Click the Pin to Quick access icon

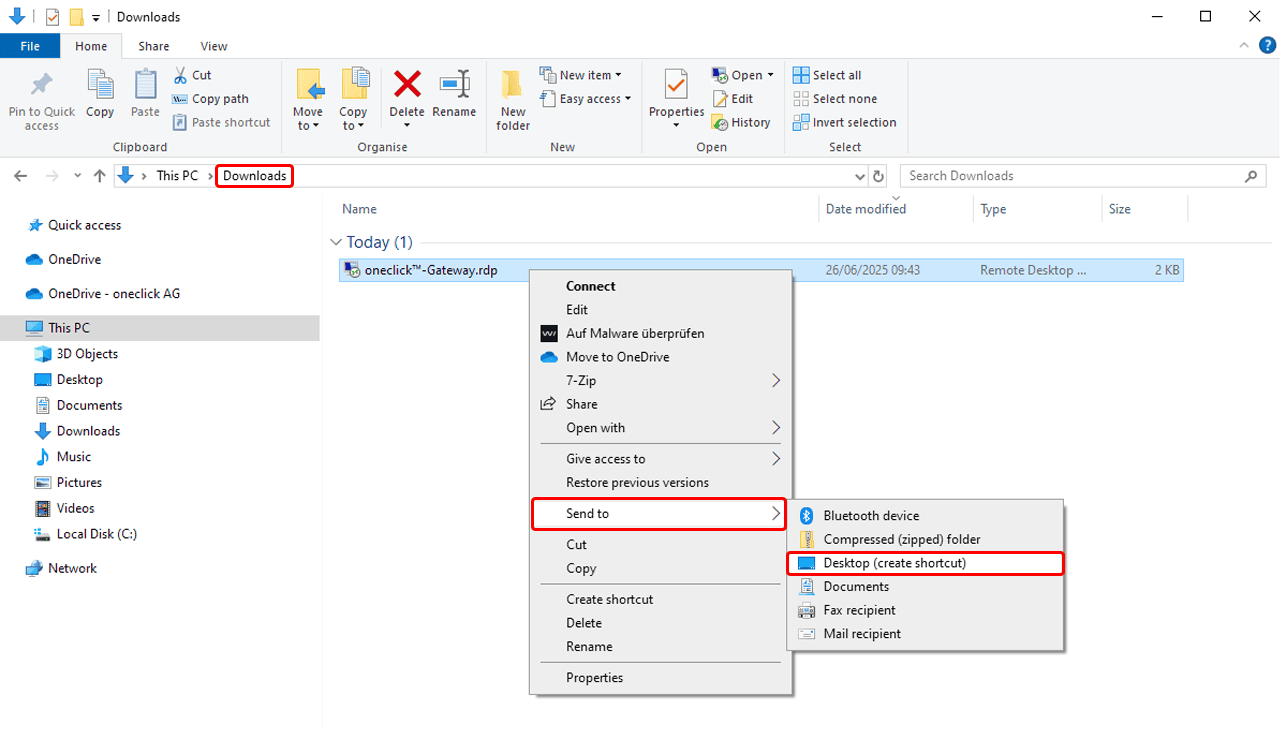click(41, 84)
